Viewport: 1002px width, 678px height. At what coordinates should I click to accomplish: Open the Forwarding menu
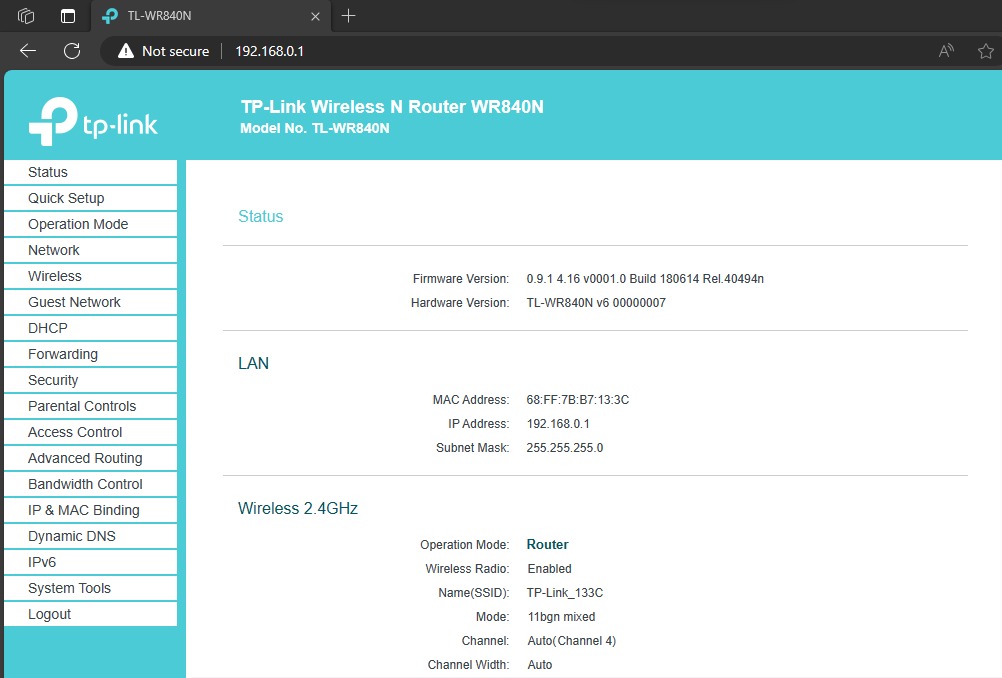(x=90, y=354)
